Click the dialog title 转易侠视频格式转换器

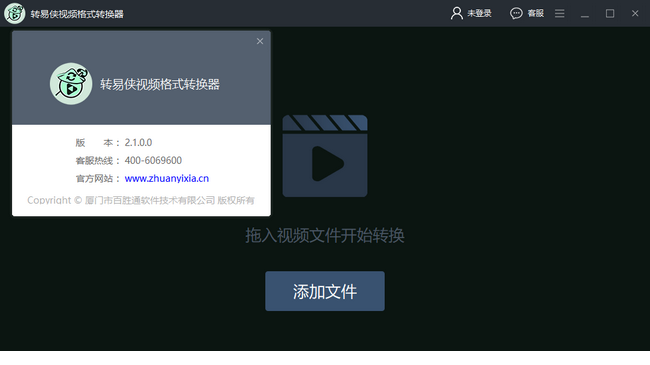[x=160, y=84]
